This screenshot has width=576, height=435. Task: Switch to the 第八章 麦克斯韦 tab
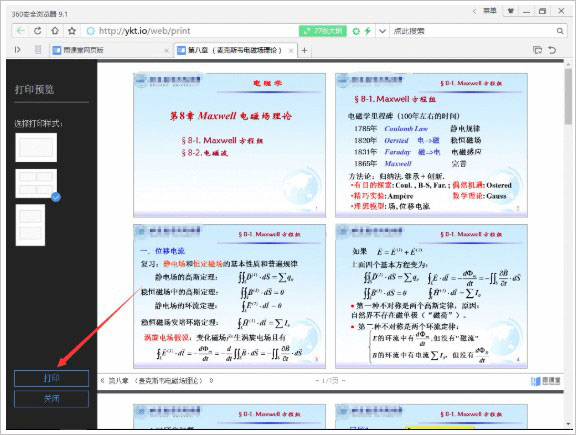(x=235, y=50)
